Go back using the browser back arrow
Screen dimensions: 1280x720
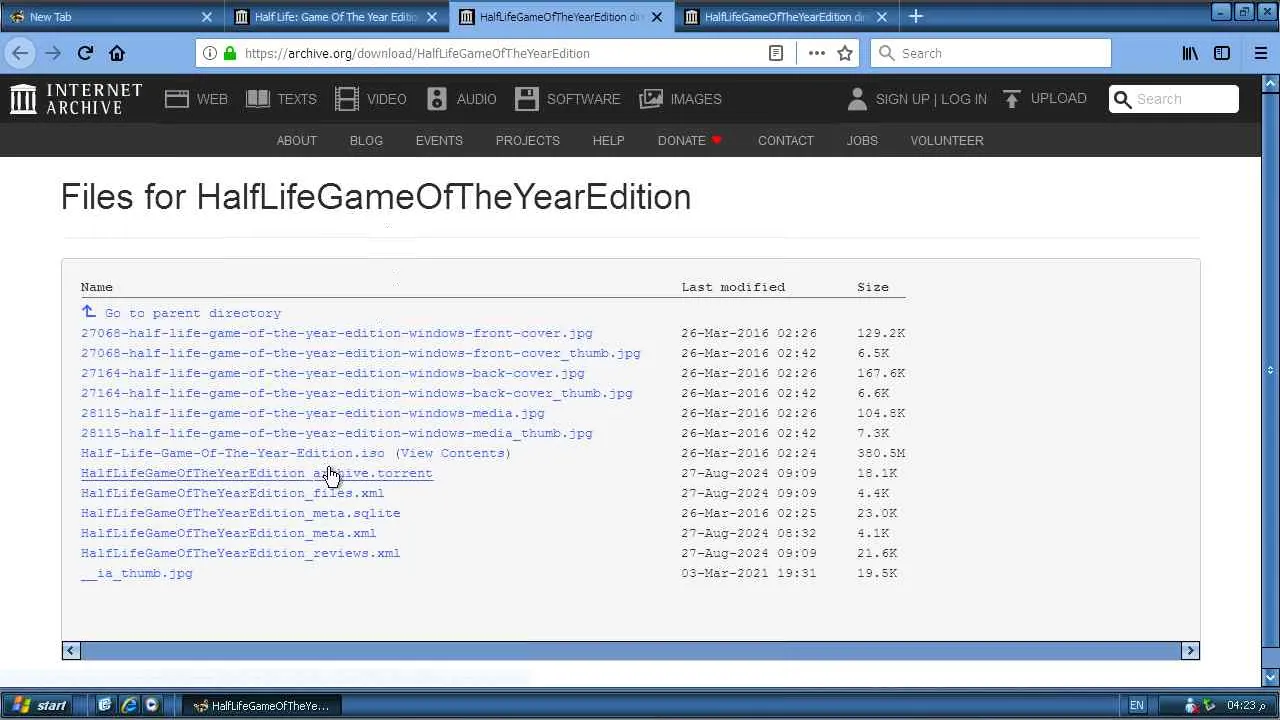tap(20, 53)
